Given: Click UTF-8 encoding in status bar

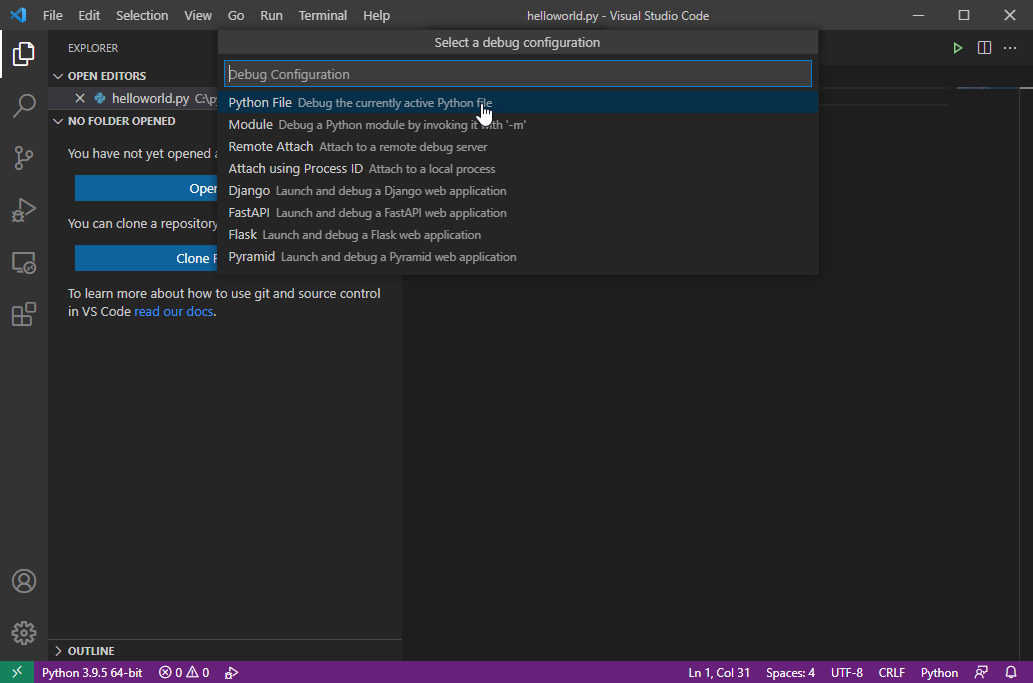Looking at the screenshot, I should [x=847, y=672].
